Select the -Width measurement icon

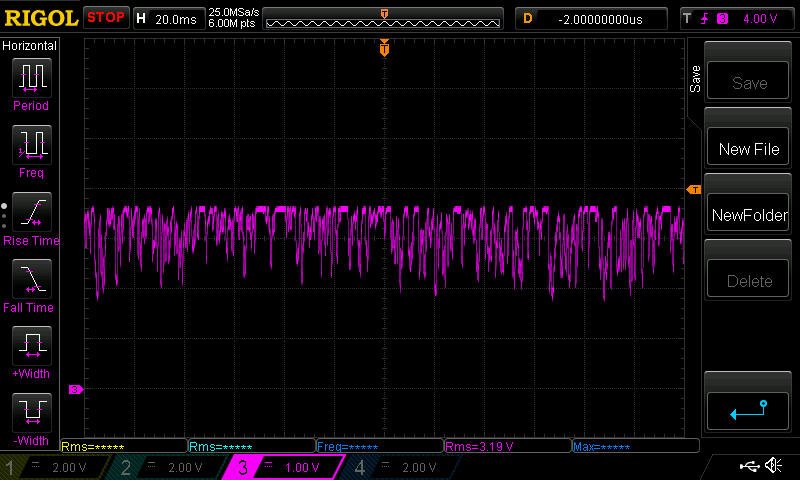point(32,413)
